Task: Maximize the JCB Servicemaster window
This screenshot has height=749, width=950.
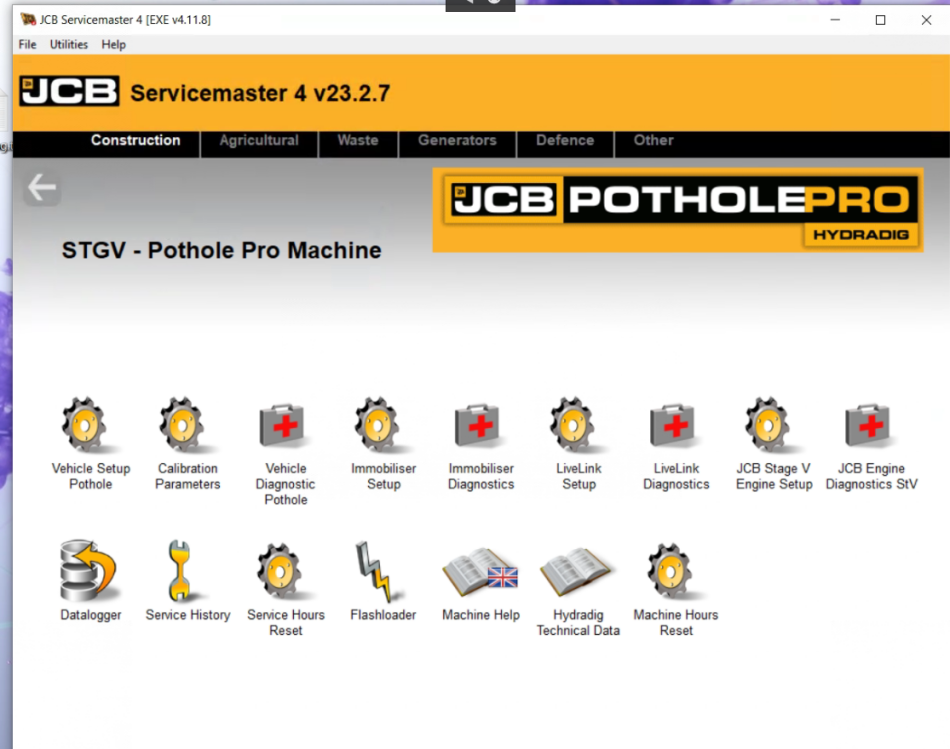Action: point(880,19)
